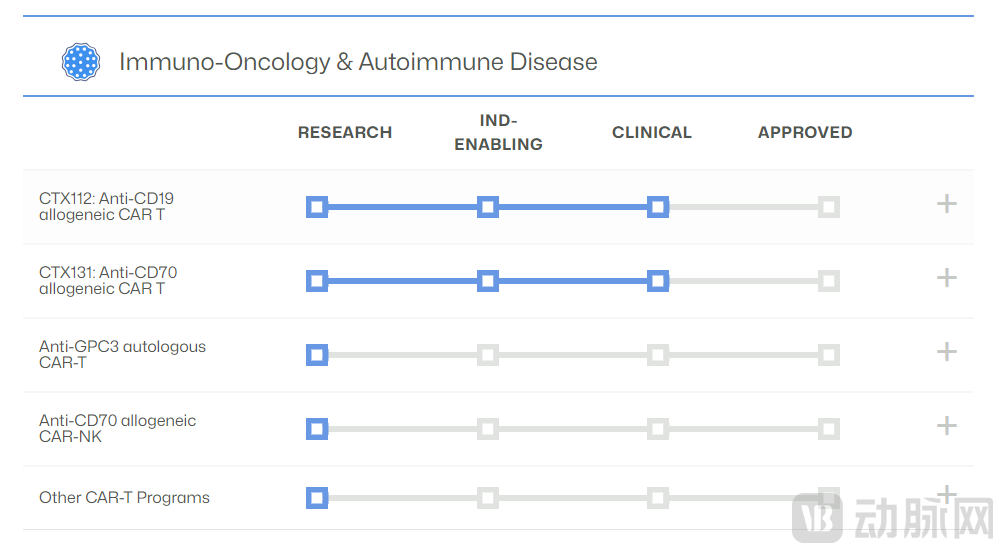Click CTX131 Clinical stage marker
The height and width of the screenshot is (553, 1003).
(658, 281)
